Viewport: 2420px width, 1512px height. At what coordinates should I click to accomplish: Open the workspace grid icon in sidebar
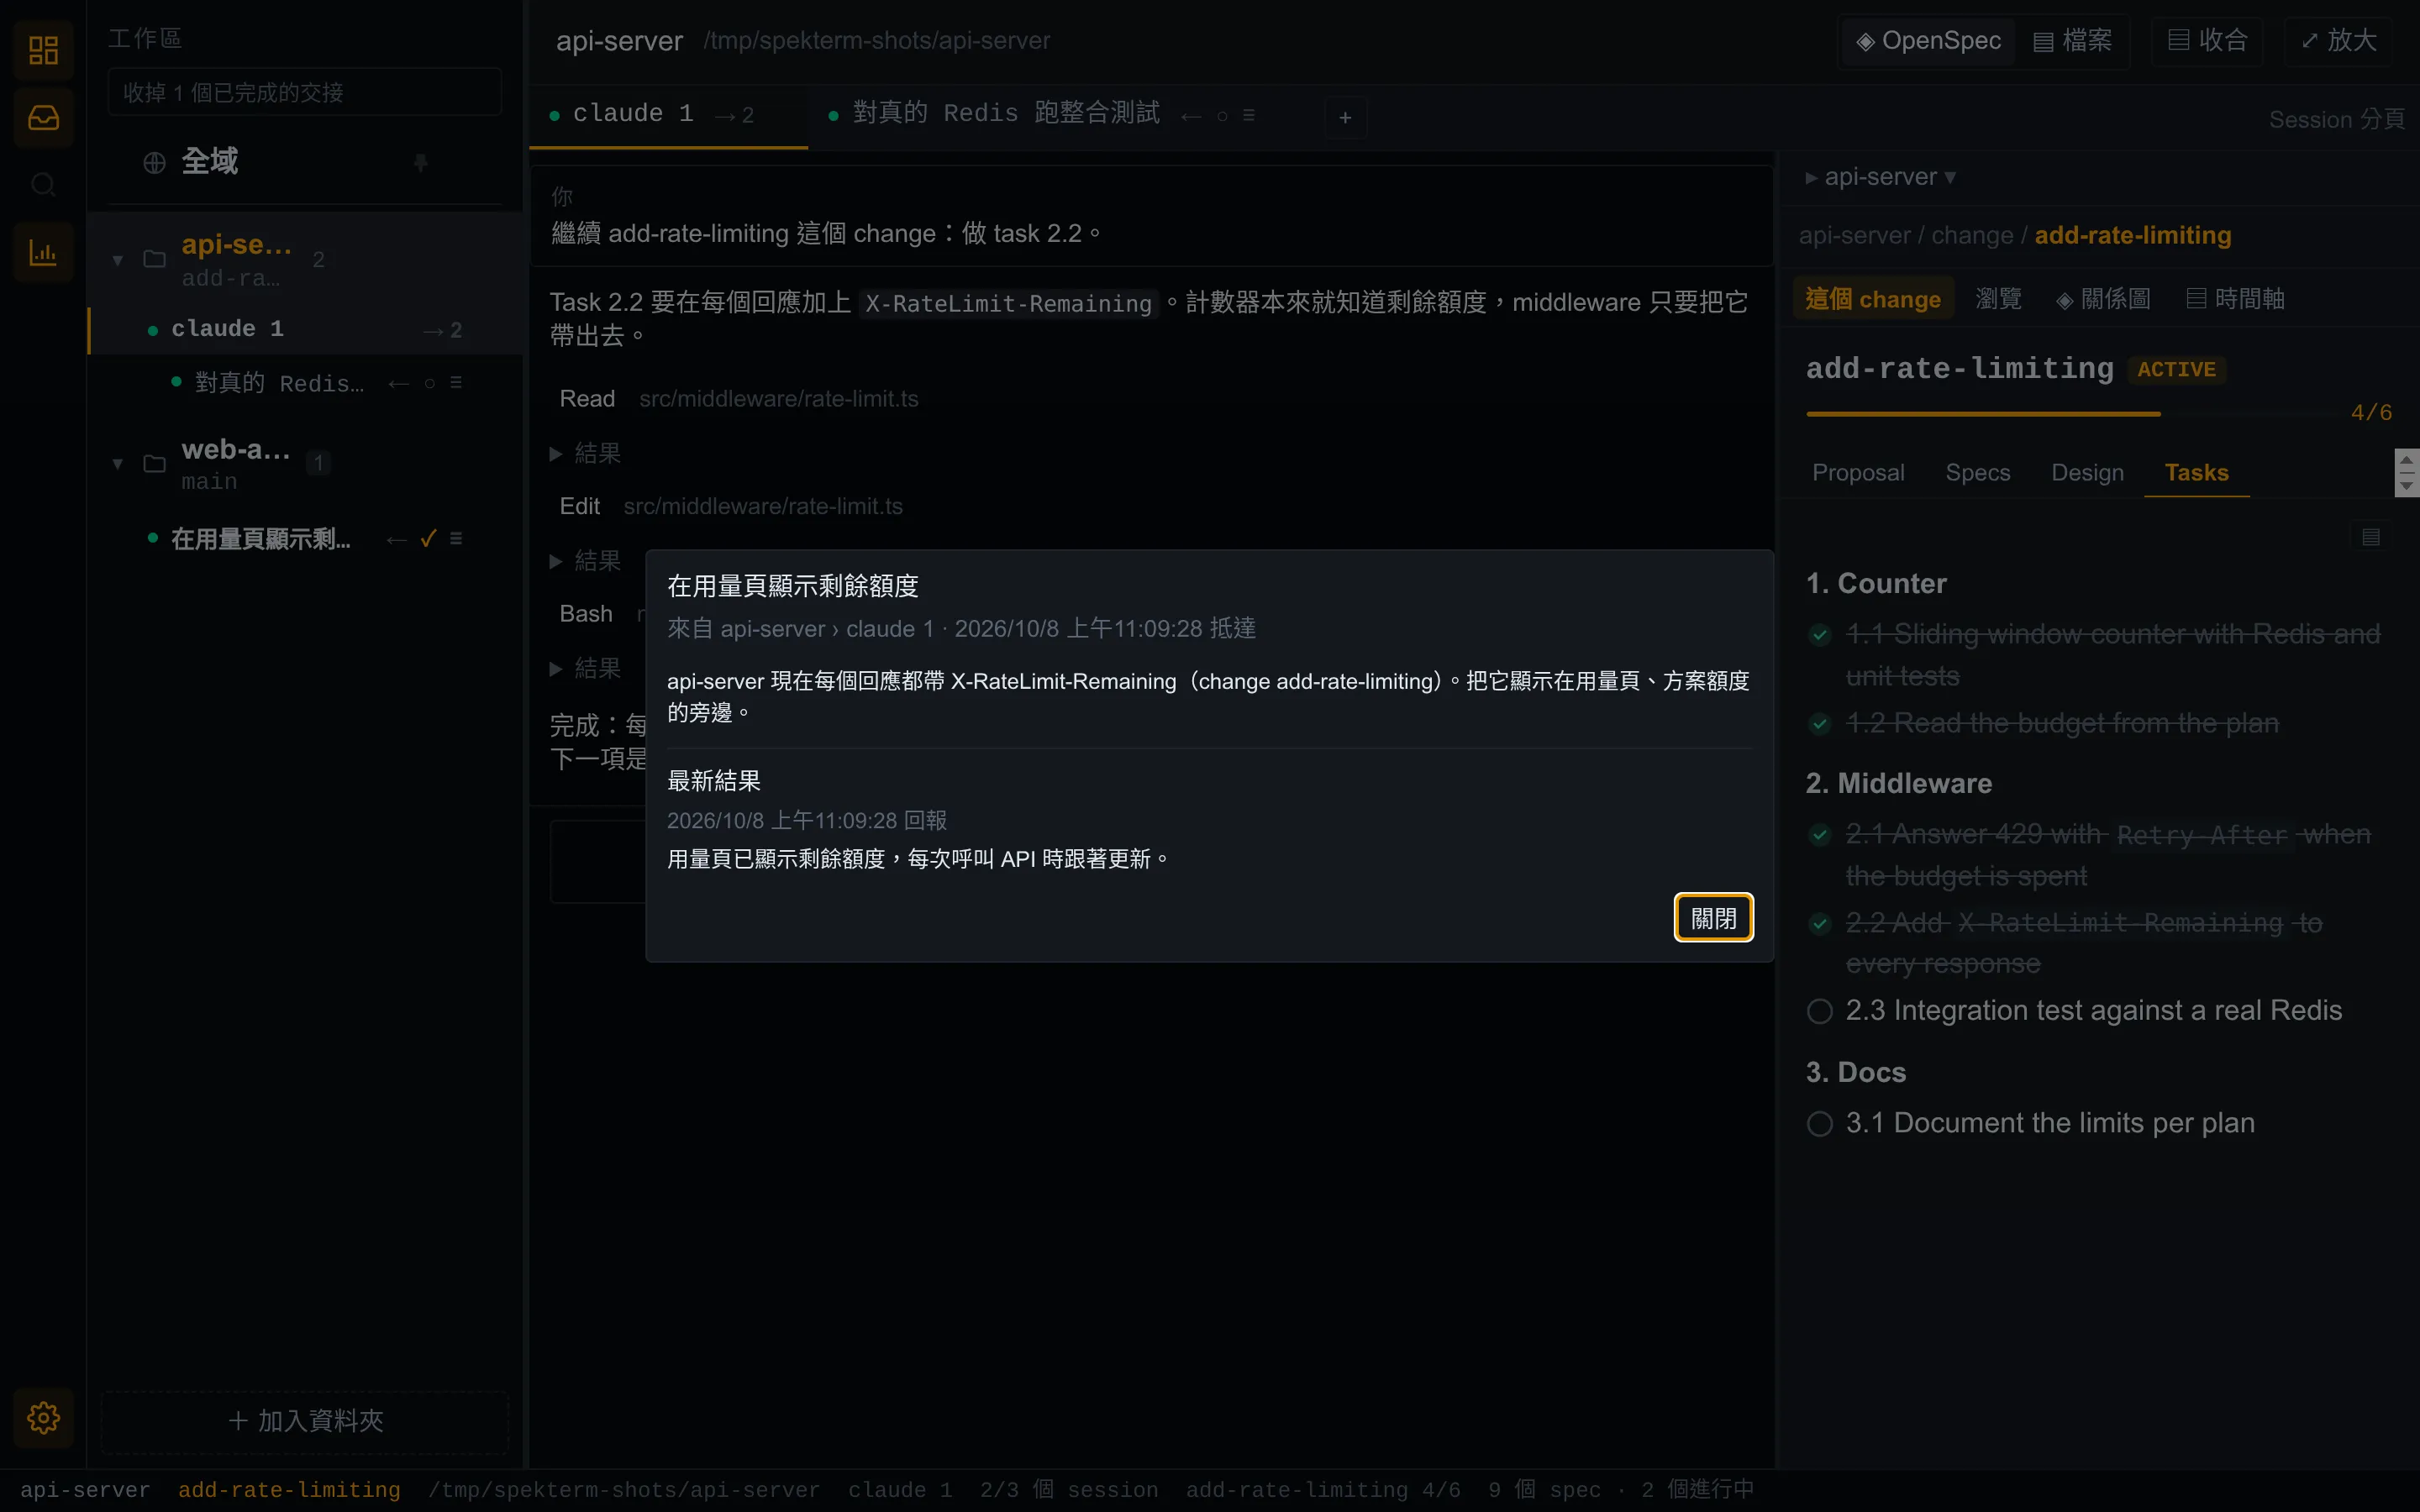43,50
